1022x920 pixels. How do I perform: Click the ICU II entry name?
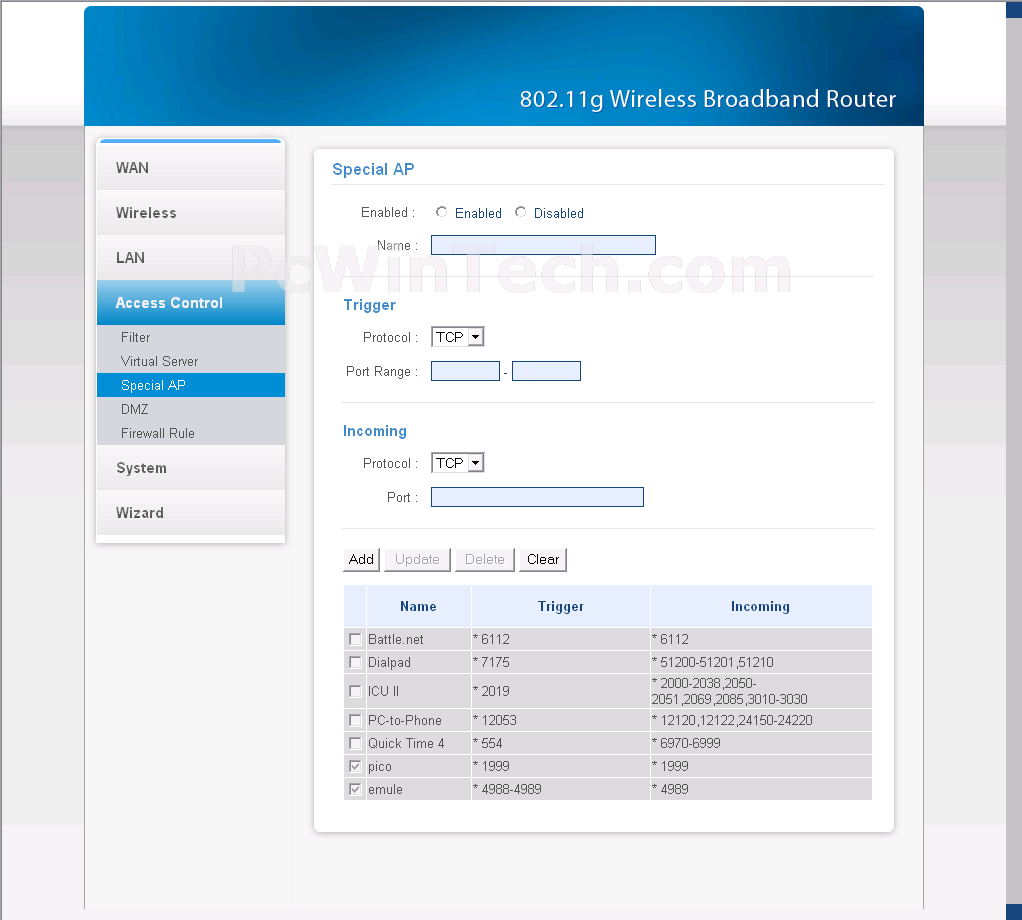pyautogui.click(x=383, y=691)
